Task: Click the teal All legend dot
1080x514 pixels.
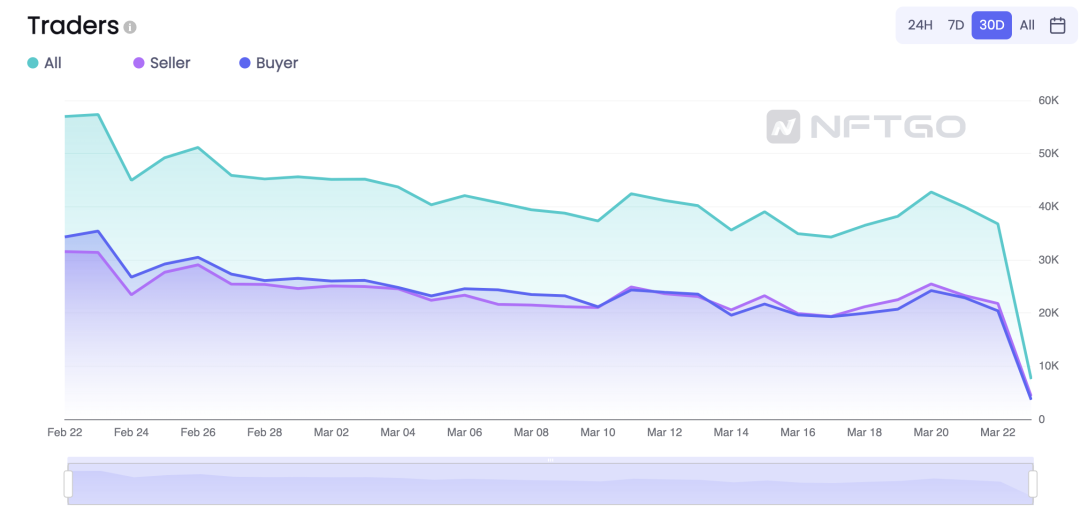Action: tap(32, 63)
